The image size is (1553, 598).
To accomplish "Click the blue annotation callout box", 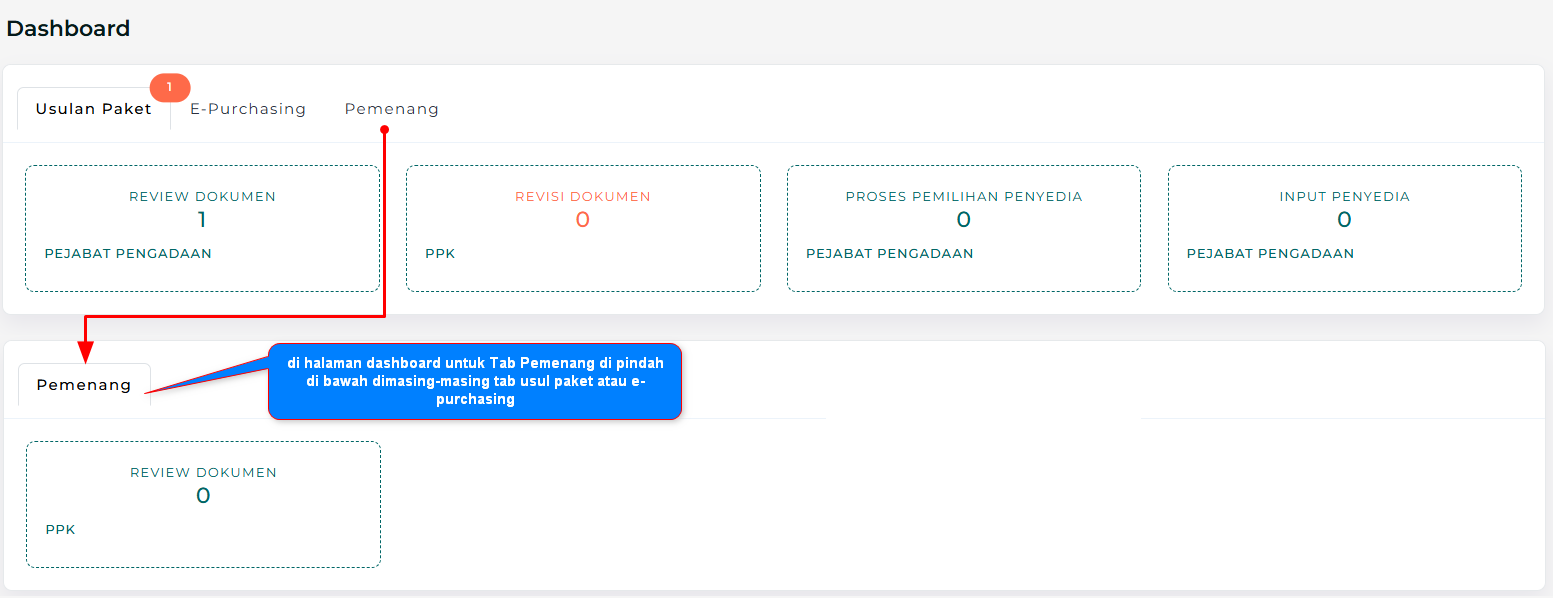I will [x=475, y=381].
